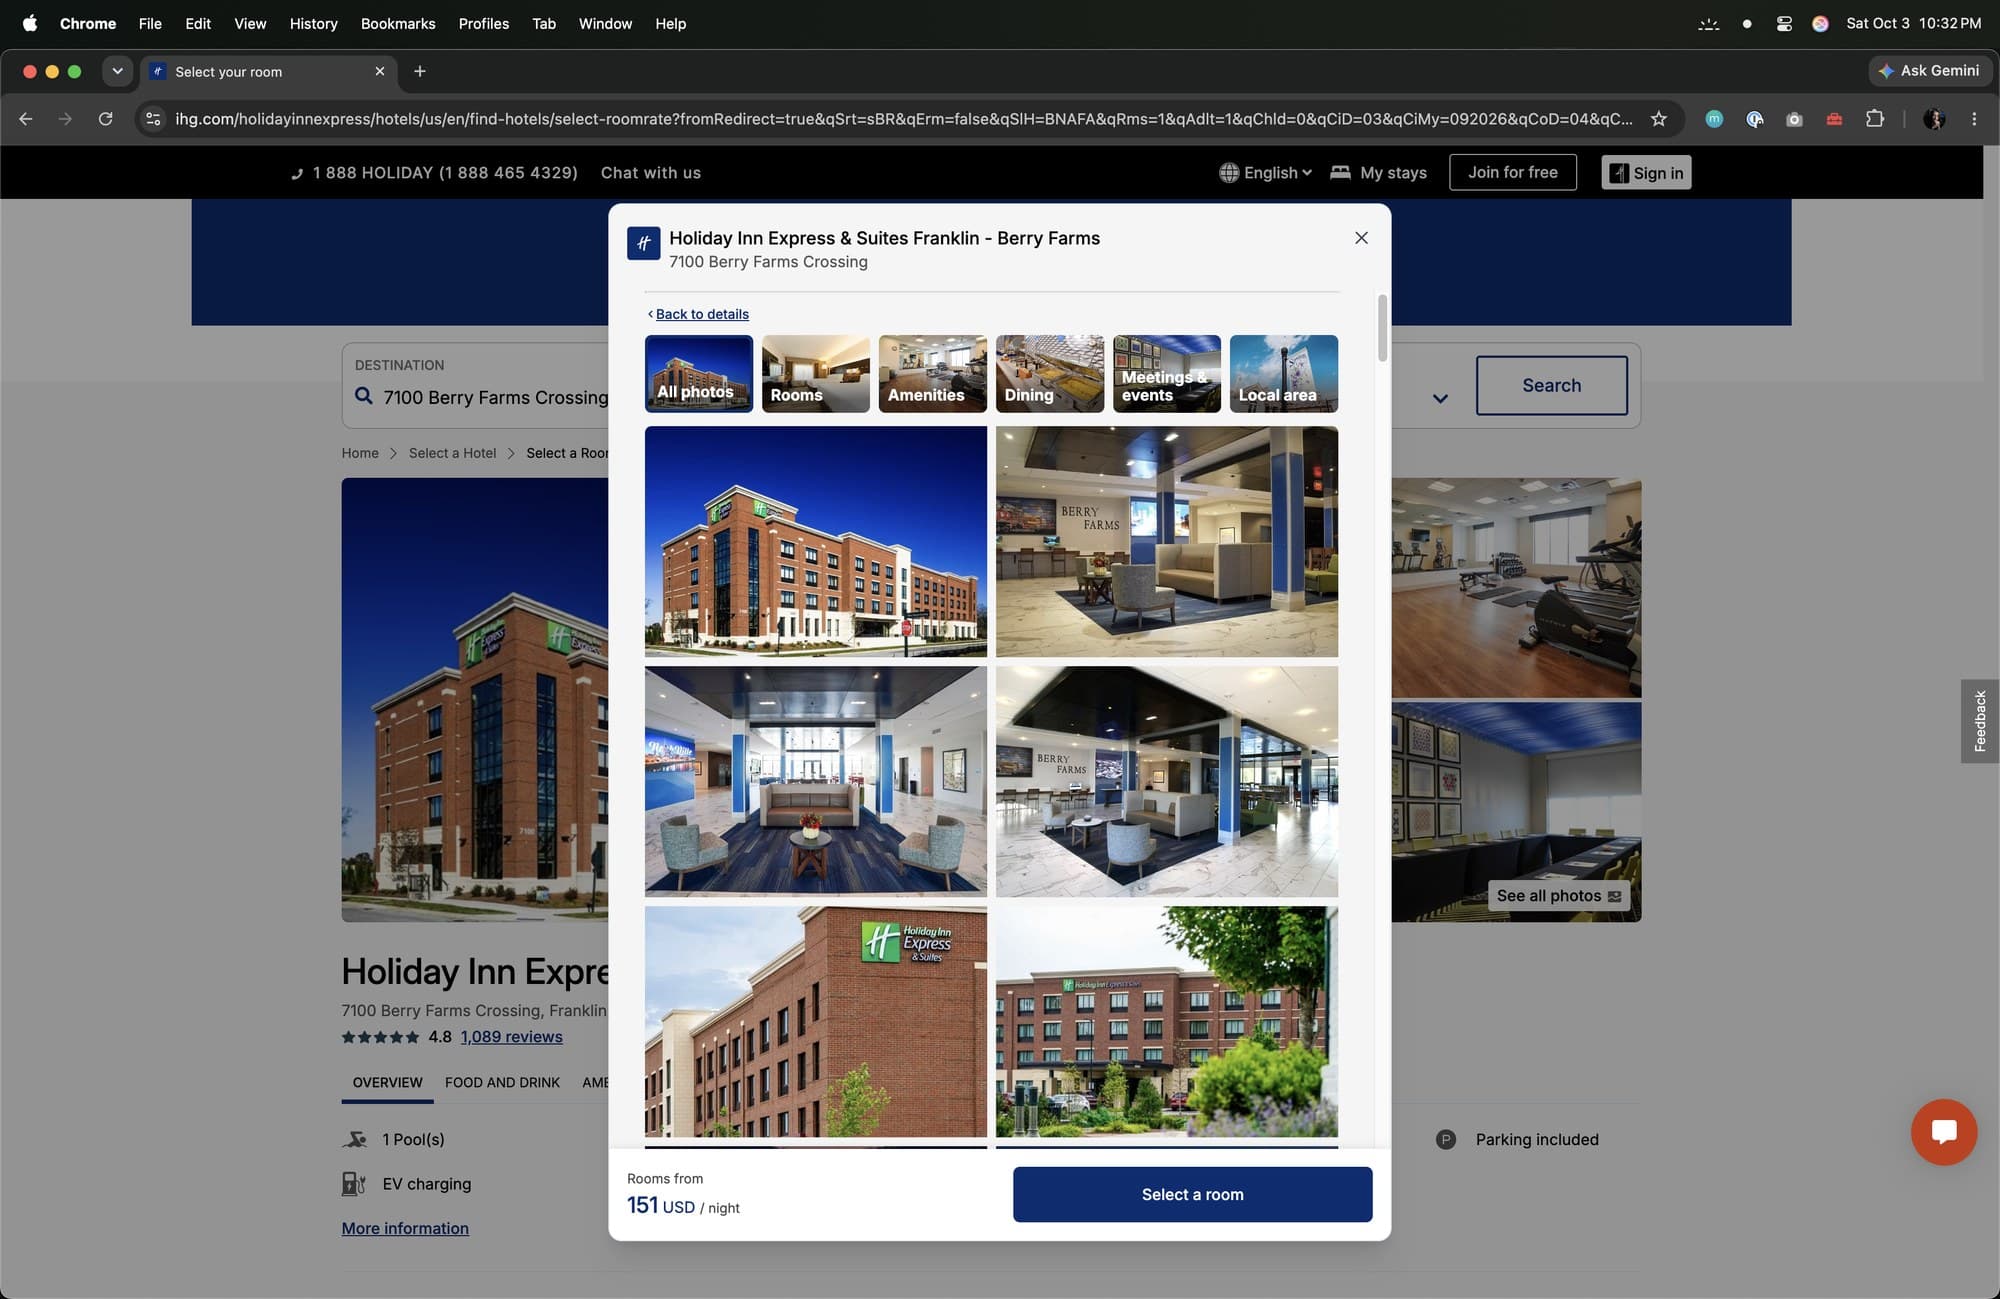The width and height of the screenshot is (2000, 1299).
Task: Open Chrome's three-dot menu
Action: pyautogui.click(x=1974, y=119)
